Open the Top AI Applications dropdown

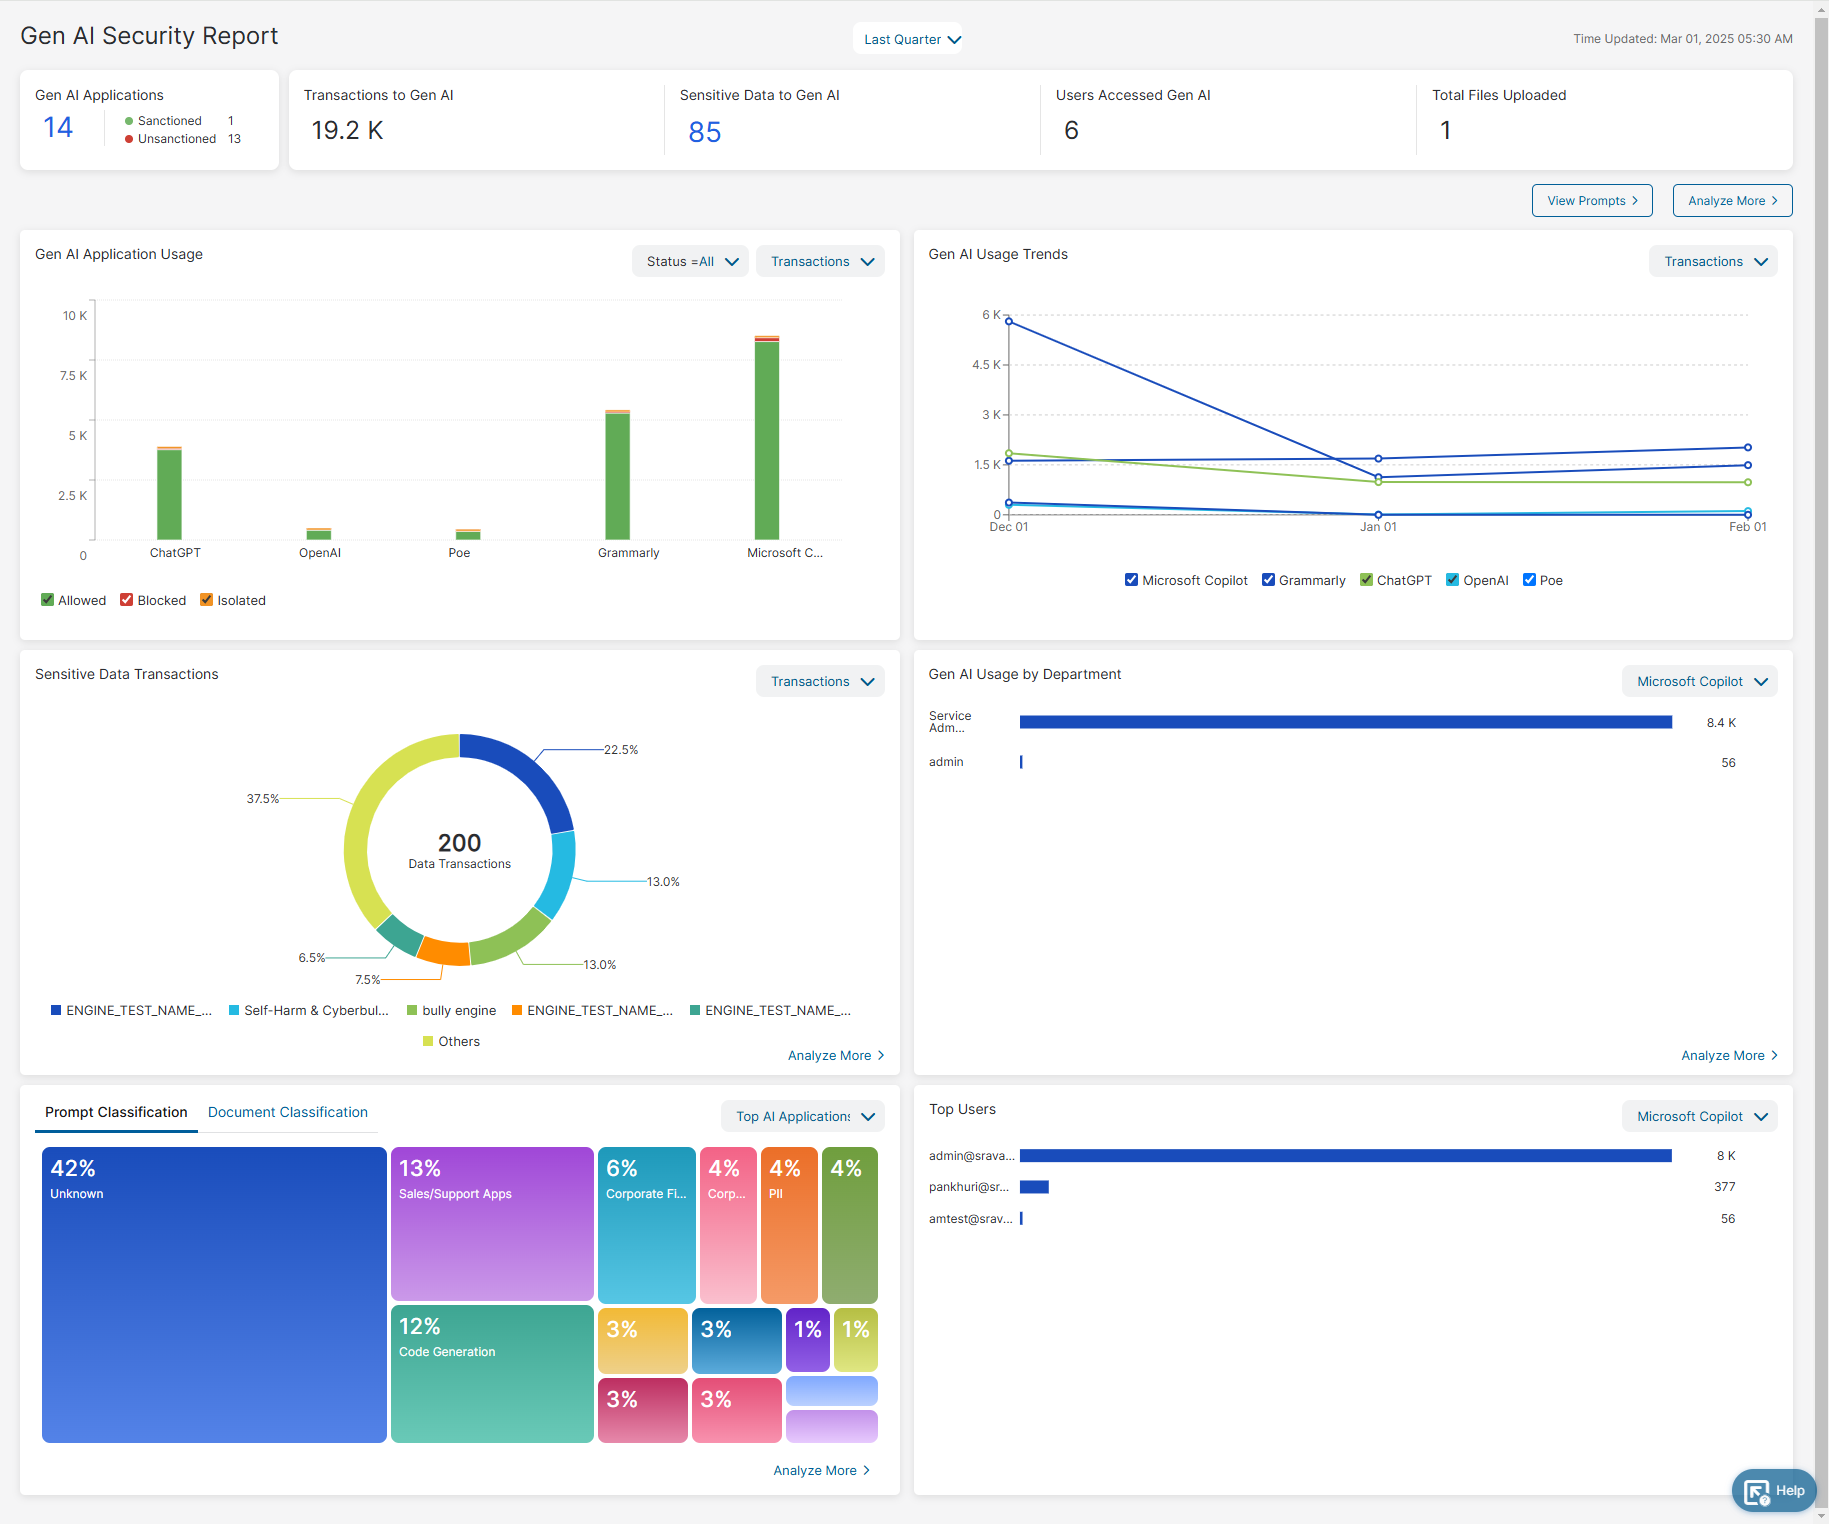coord(803,1116)
